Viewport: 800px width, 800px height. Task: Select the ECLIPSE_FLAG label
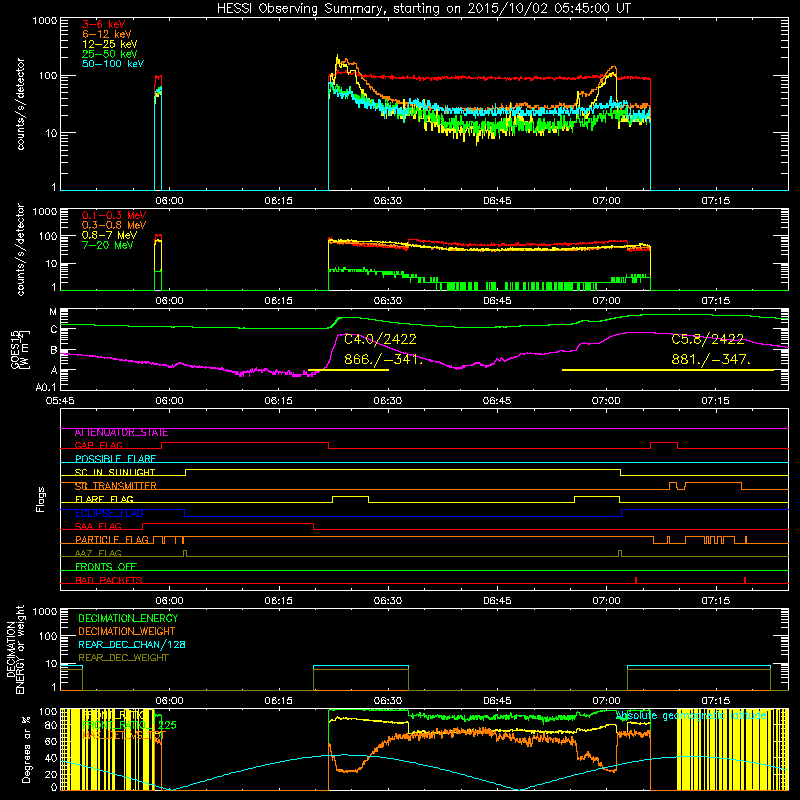click(x=109, y=513)
